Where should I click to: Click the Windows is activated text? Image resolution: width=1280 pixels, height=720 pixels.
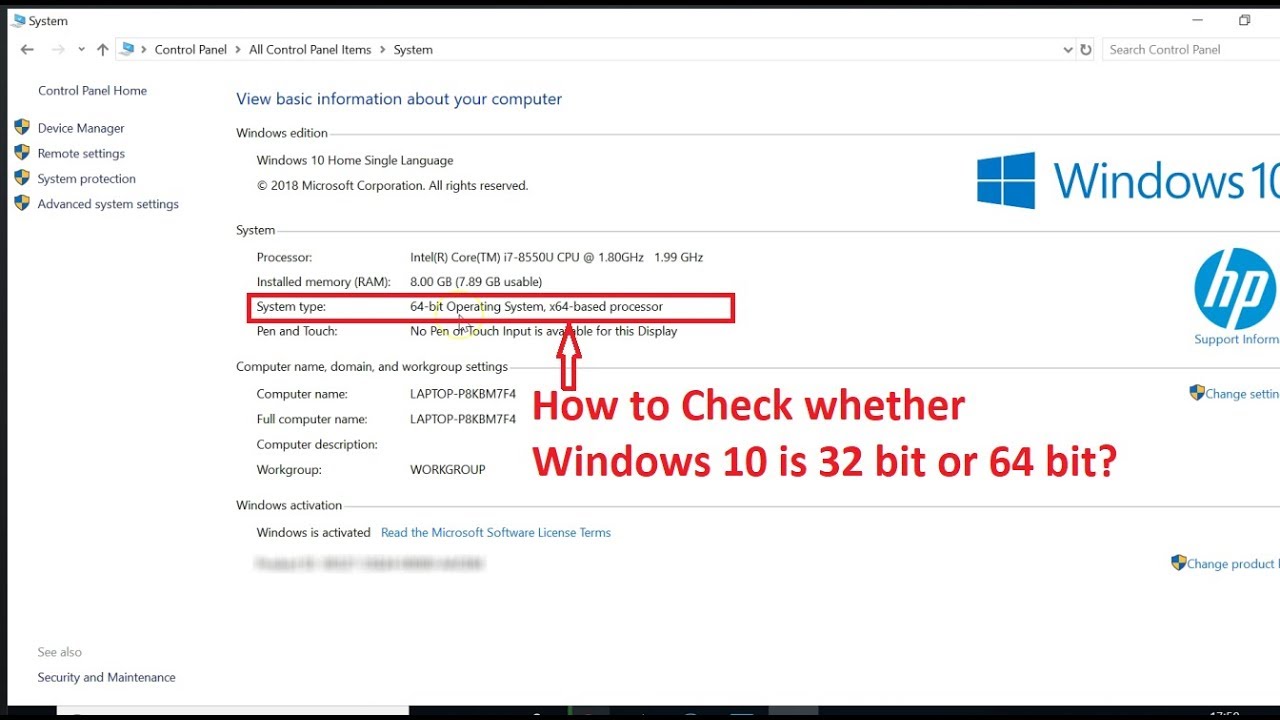click(313, 532)
